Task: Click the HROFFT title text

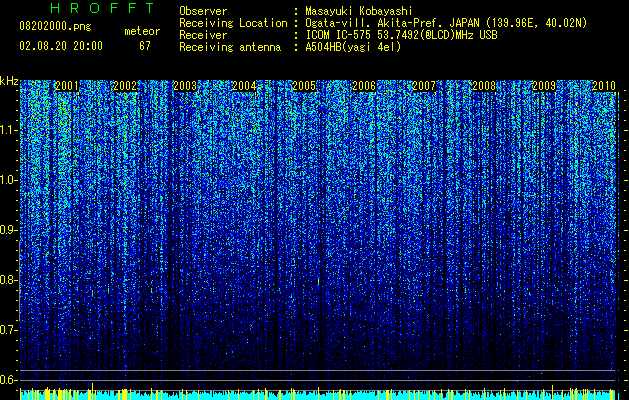Action: pyautogui.click(x=102, y=8)
